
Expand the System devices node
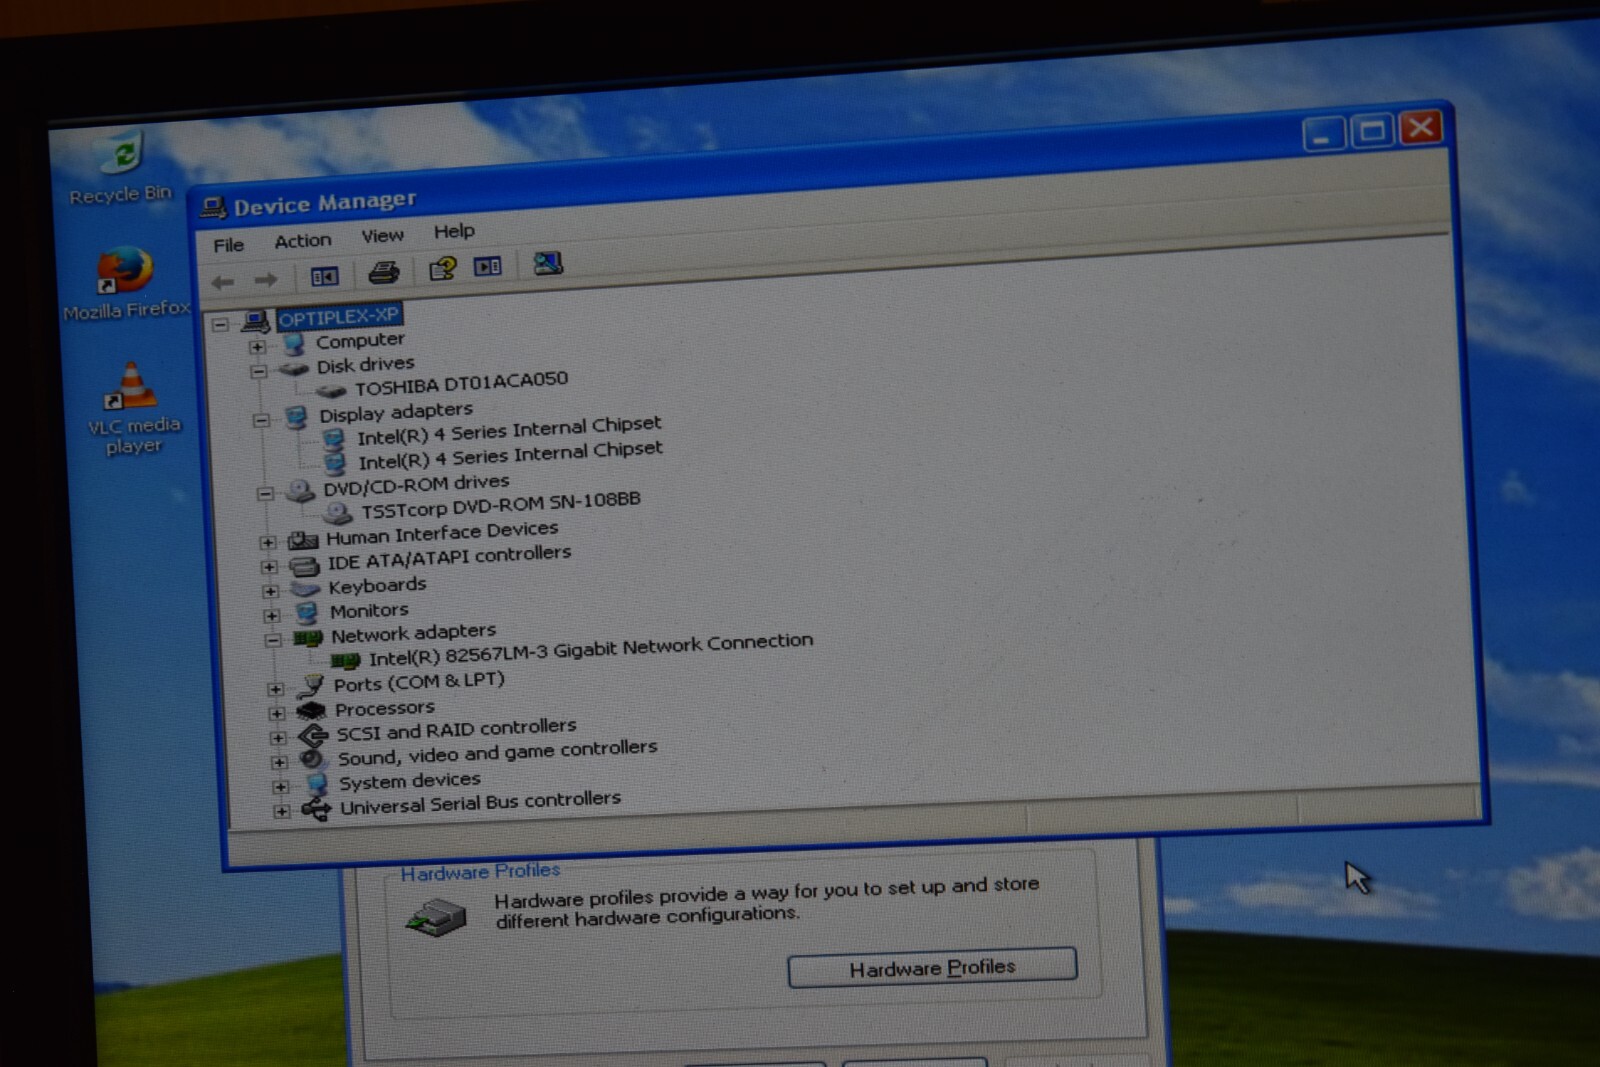(281, 787)
